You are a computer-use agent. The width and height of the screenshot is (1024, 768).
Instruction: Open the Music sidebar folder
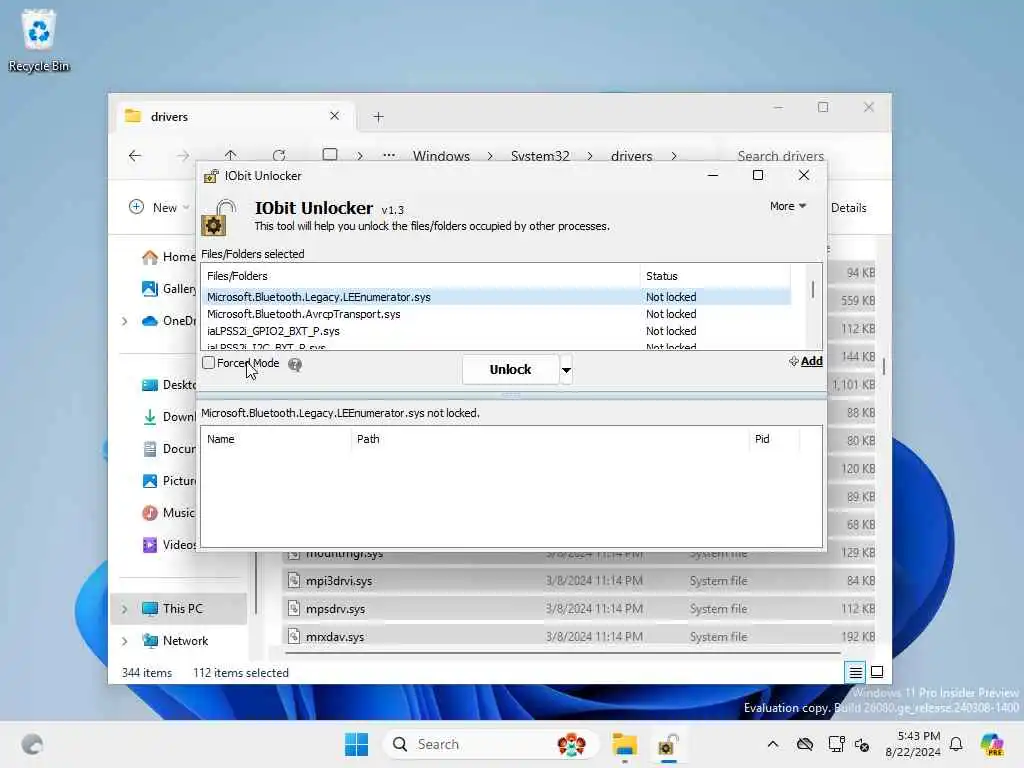point(168,513)
